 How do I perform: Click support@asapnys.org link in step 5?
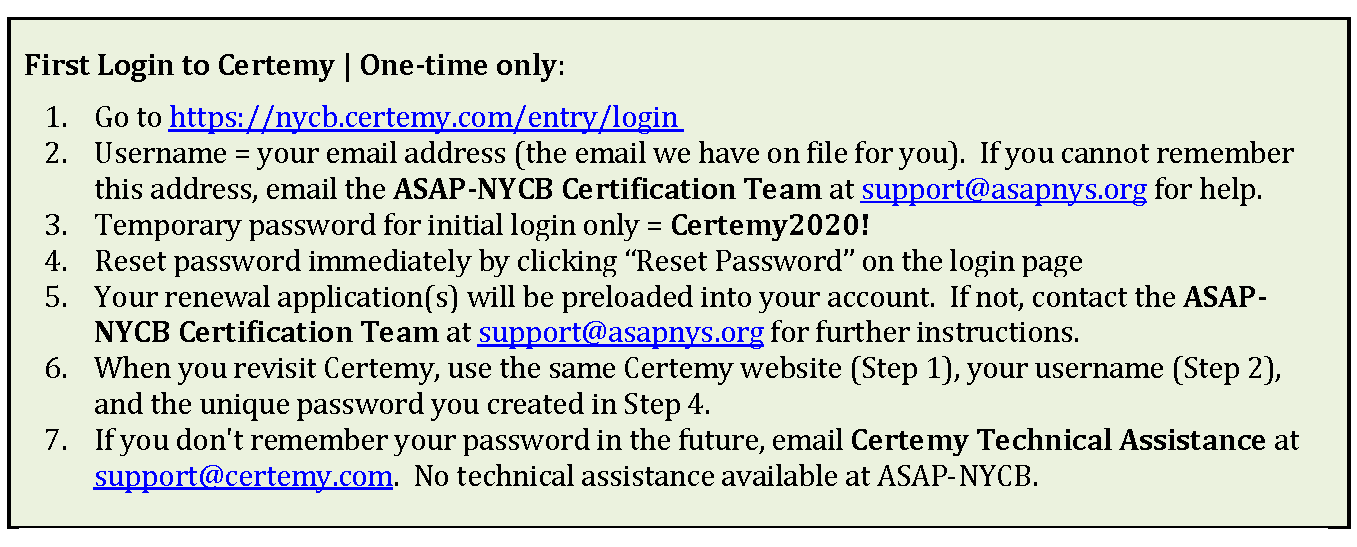point(621,332)
